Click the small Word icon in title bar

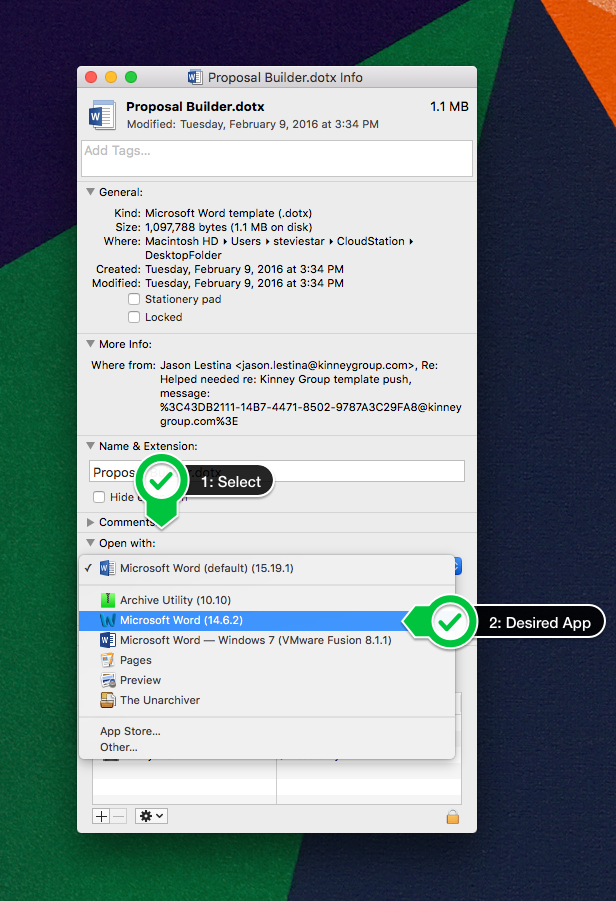195,77
